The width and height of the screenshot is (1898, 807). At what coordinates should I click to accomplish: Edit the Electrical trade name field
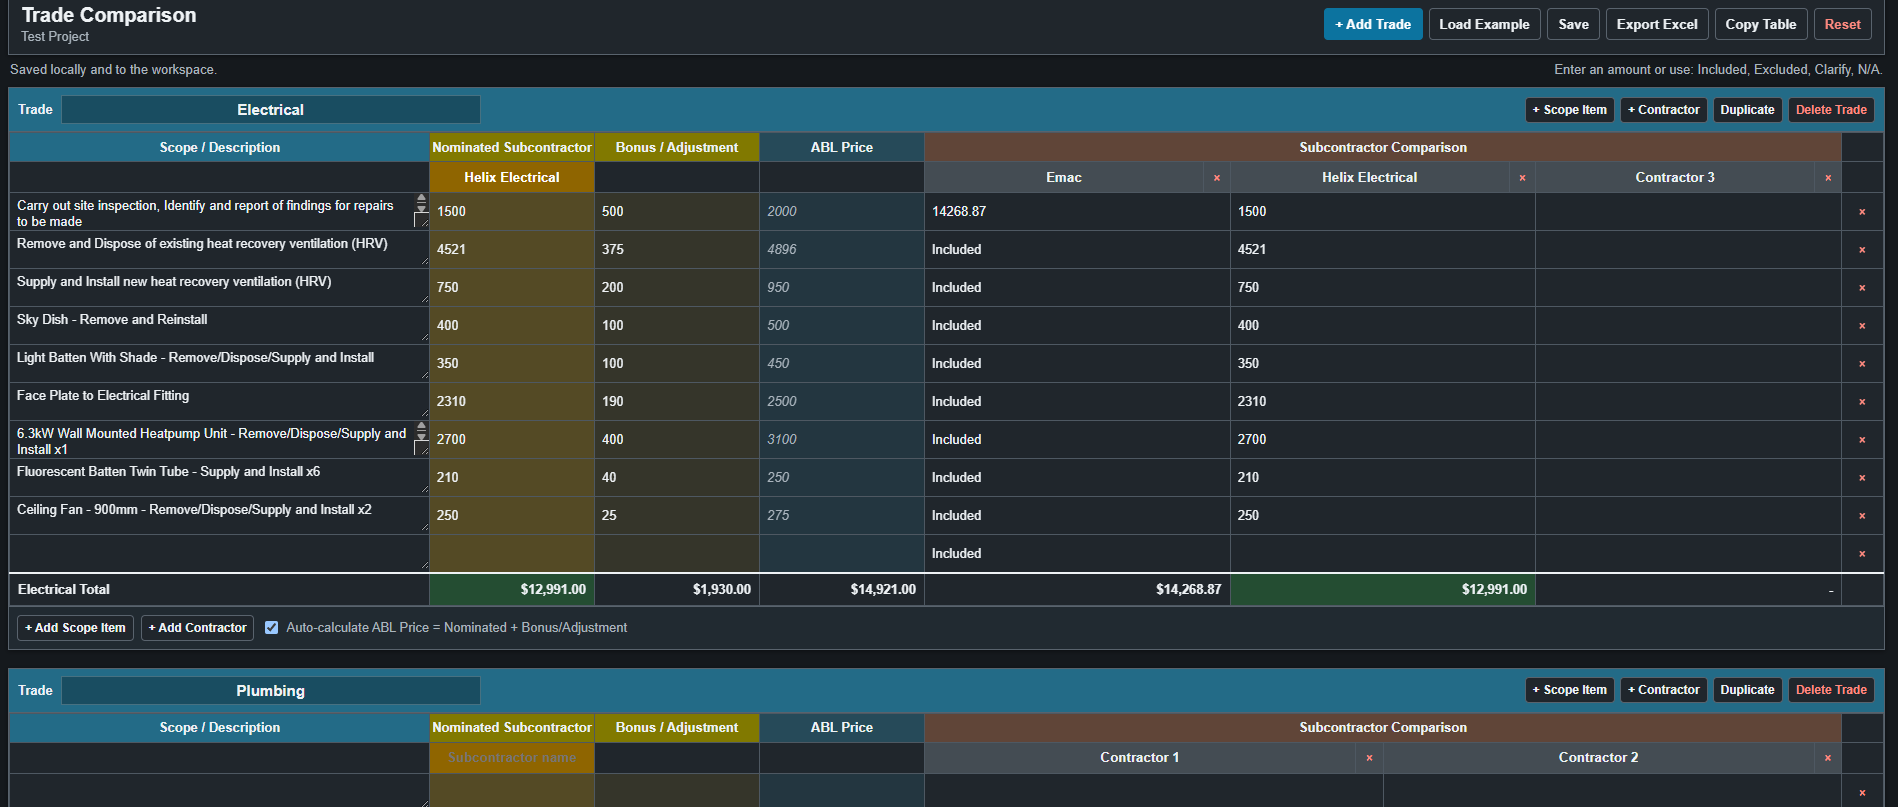[270, 110]
